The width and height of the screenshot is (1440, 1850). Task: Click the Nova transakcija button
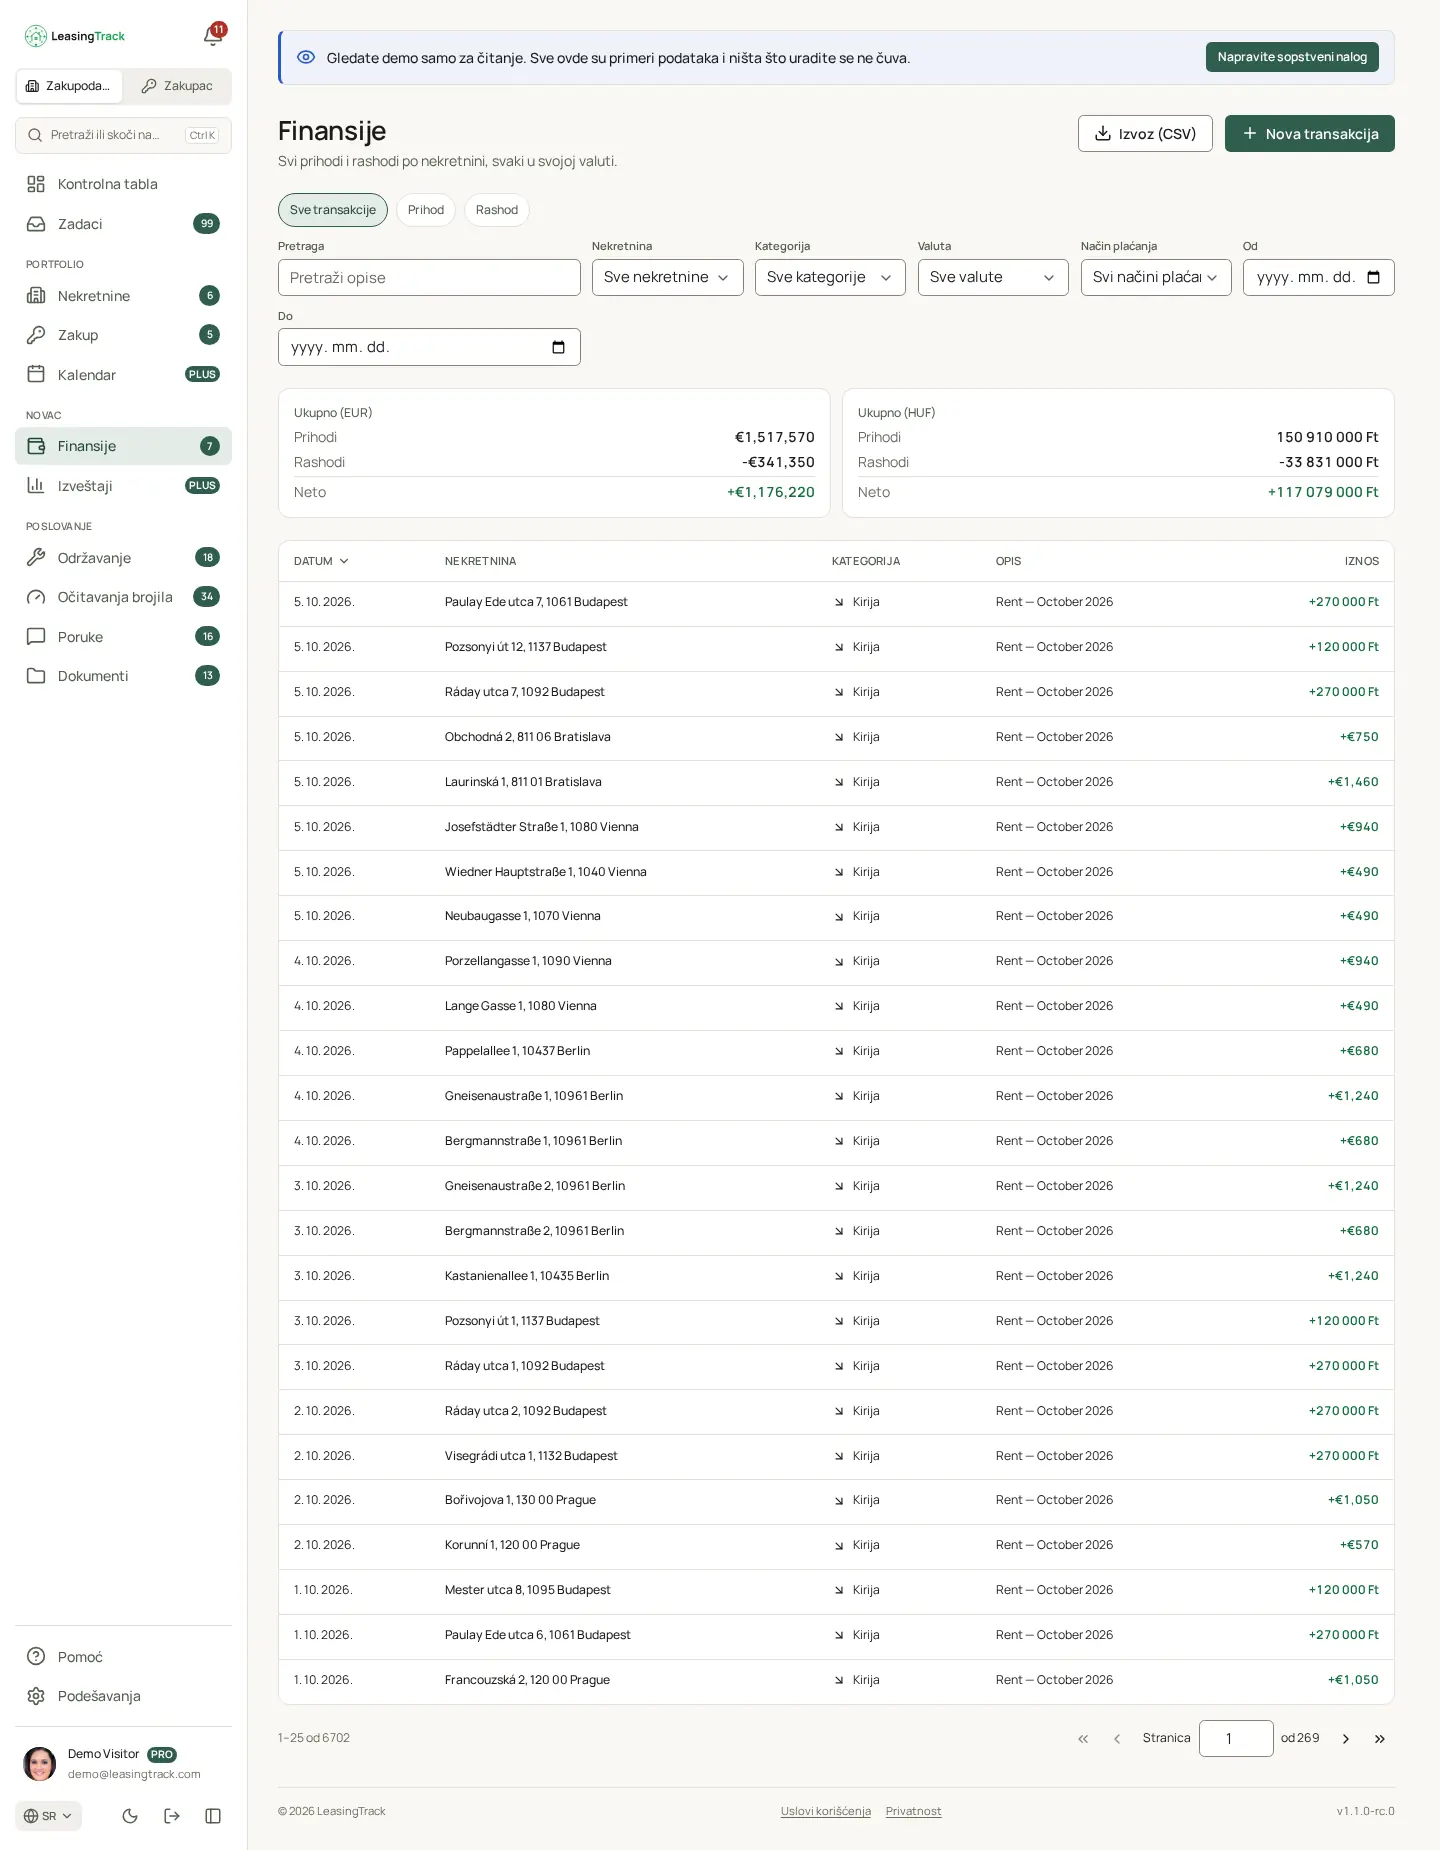tap(1310, 134)
